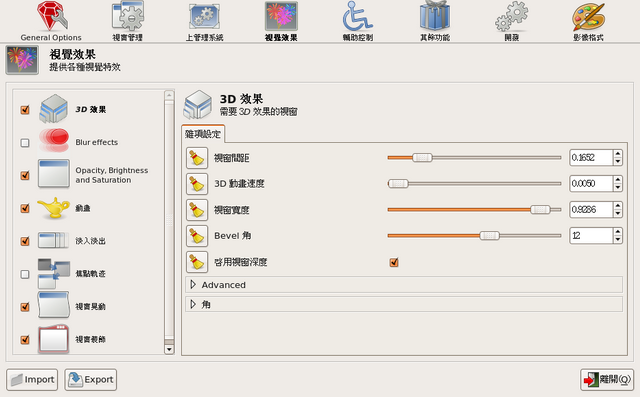Uncheck the 視窗晃動 plugin checkbox

25,307
